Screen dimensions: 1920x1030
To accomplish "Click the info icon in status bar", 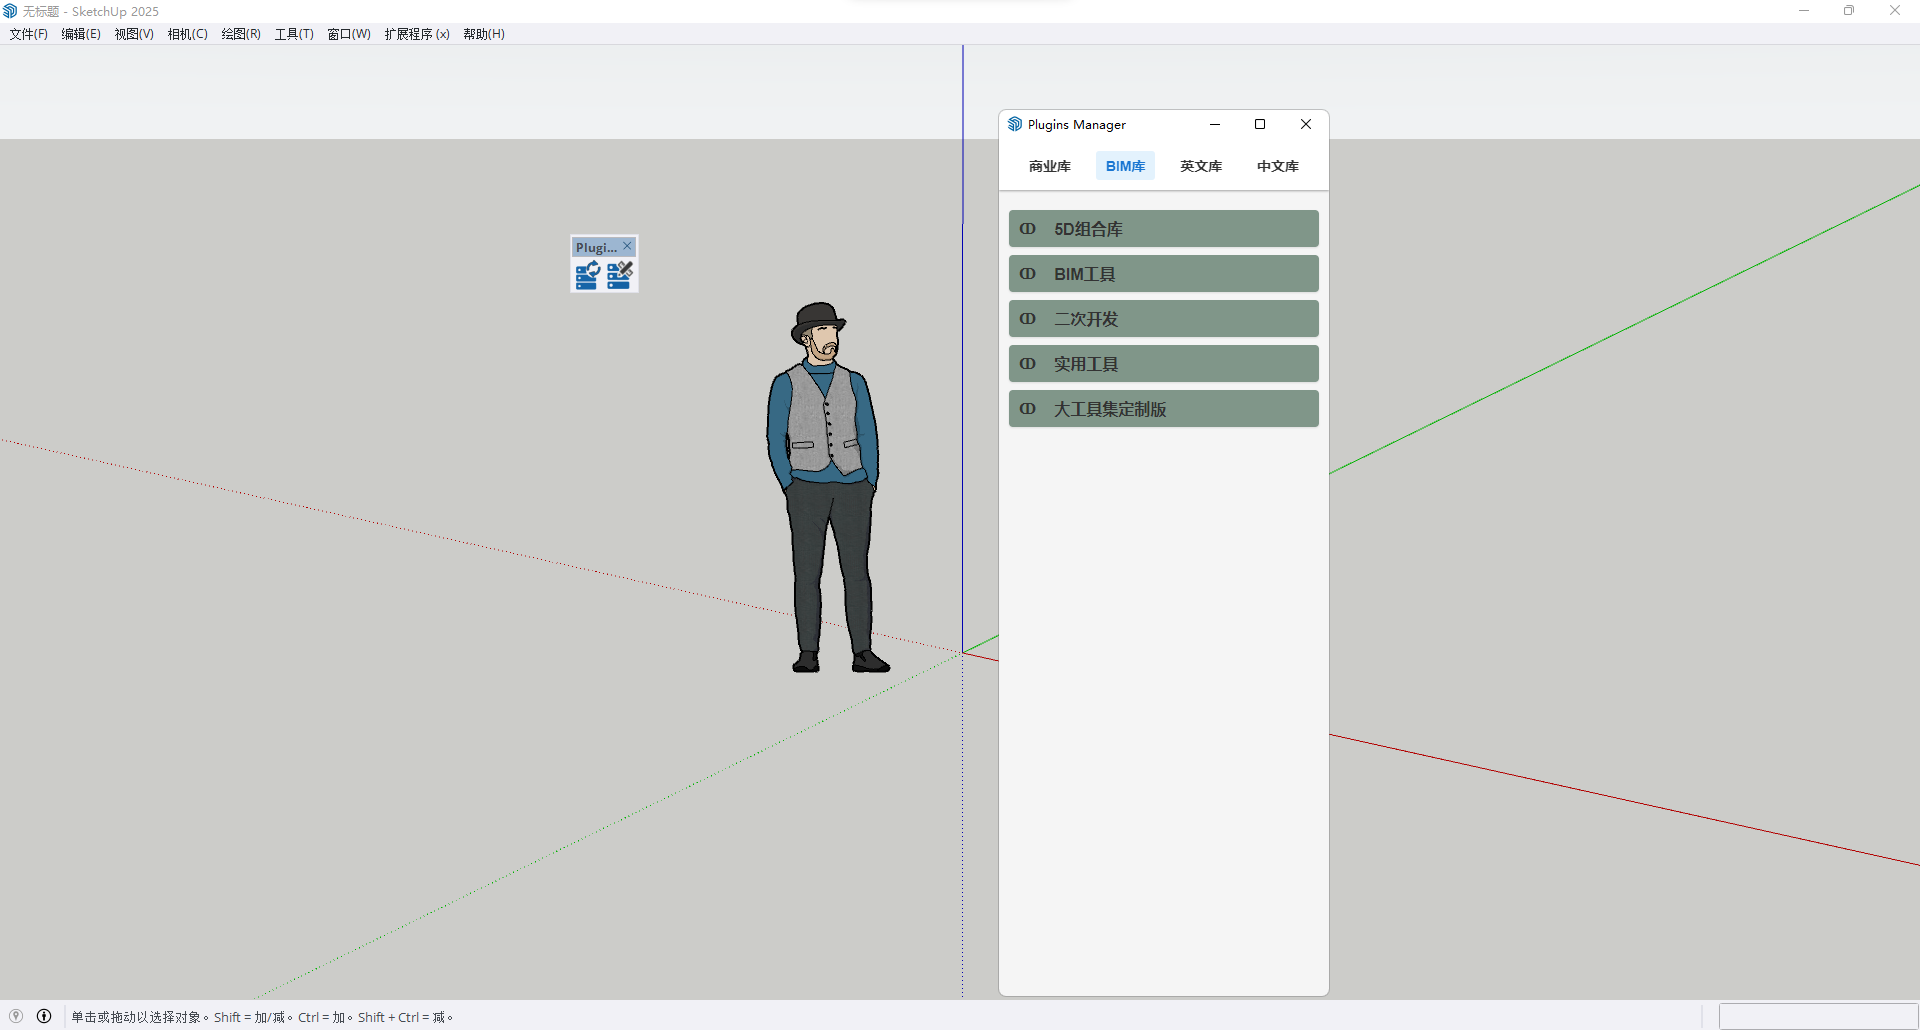I will (44, 1016).
